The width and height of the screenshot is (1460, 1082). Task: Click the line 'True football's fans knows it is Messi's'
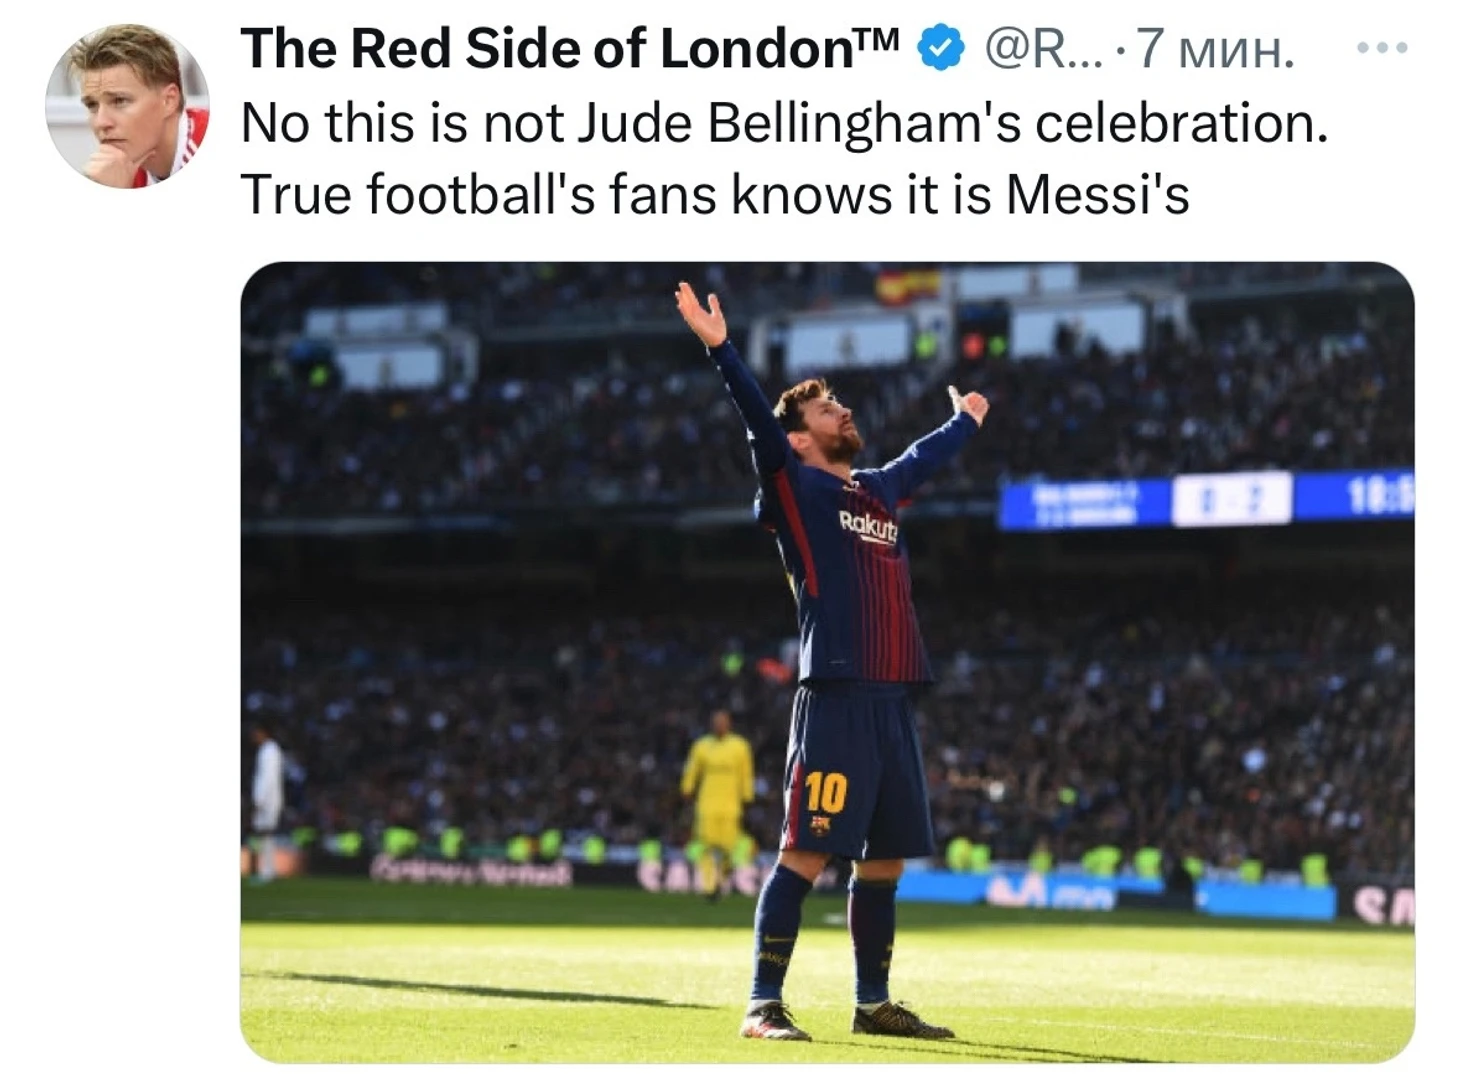[716, 194]
